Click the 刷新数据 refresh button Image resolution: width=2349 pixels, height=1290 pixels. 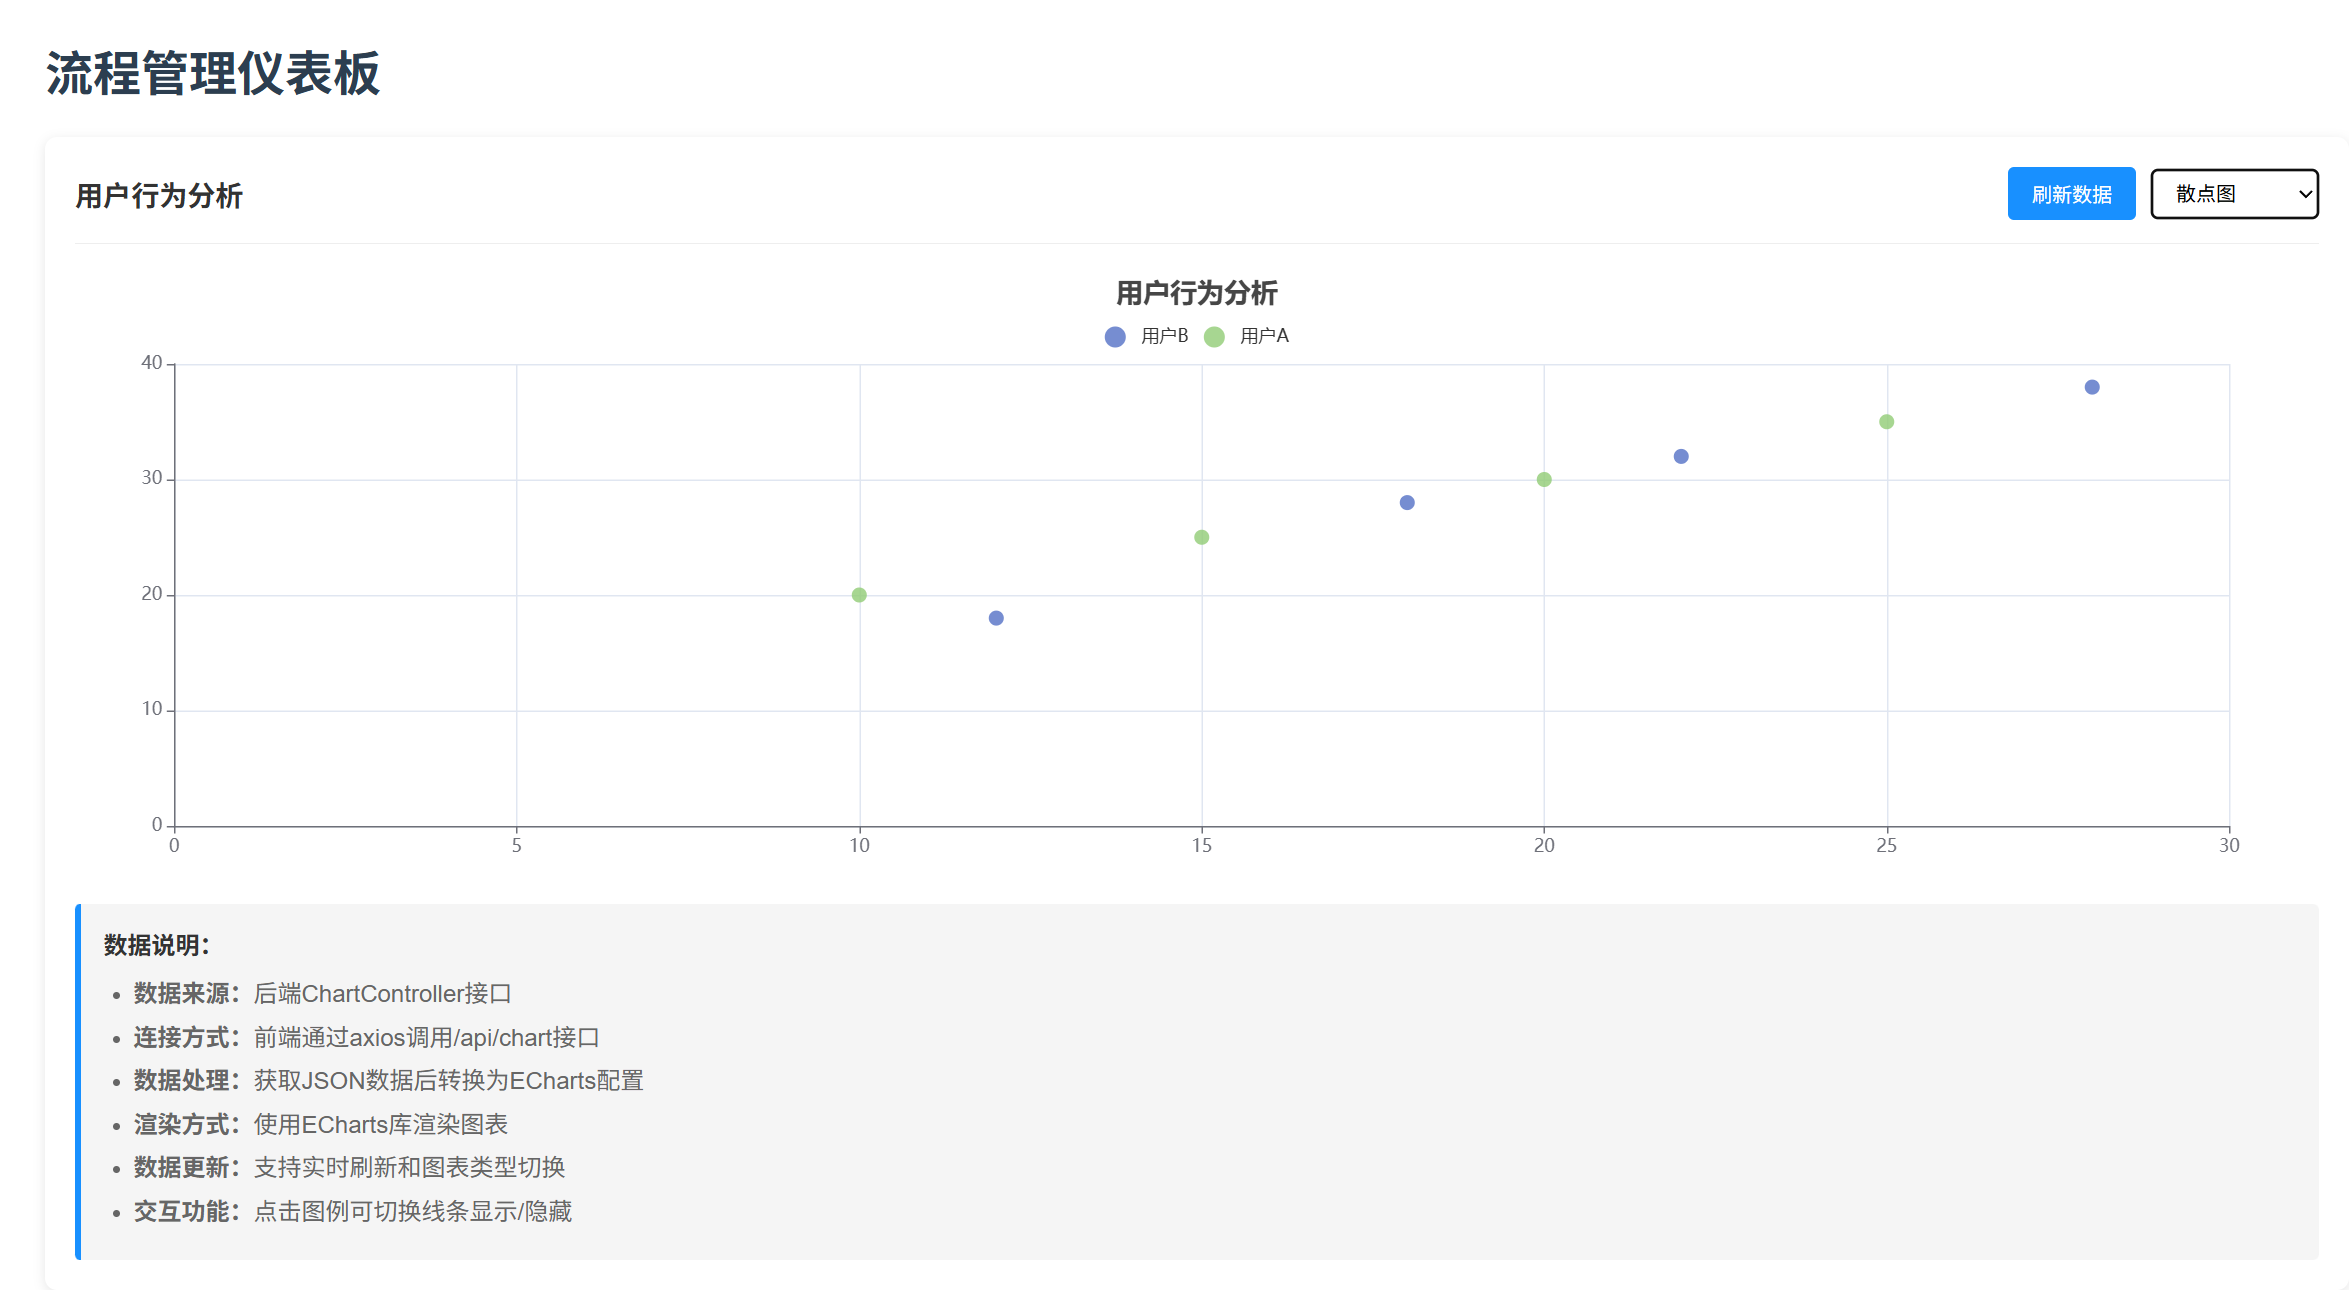(x=2070, y=194)
